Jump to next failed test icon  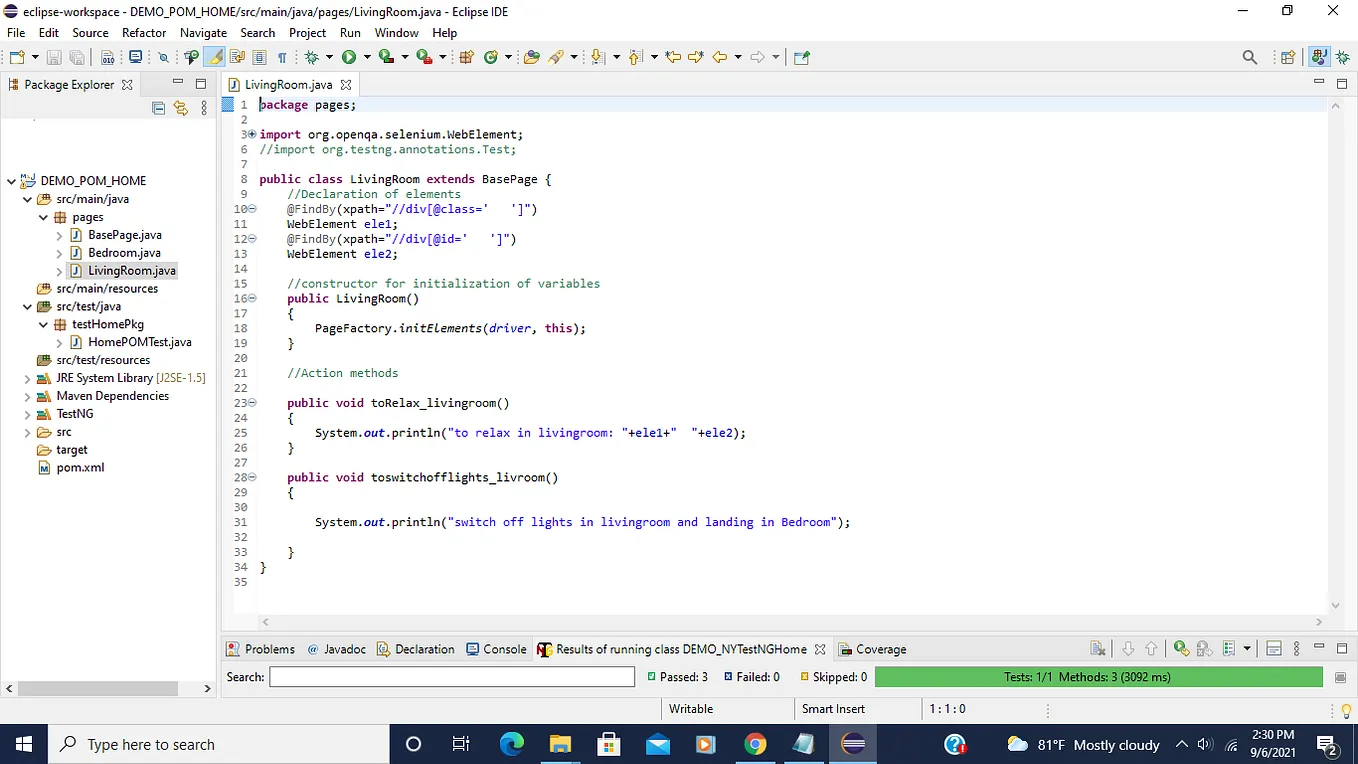pos(1128,649)
